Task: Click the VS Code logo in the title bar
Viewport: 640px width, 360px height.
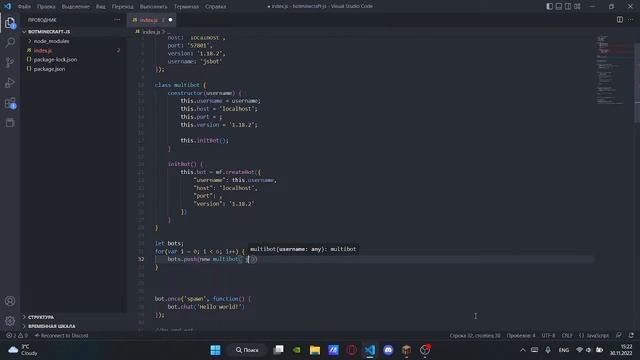Action: click(x=7, y=6)
